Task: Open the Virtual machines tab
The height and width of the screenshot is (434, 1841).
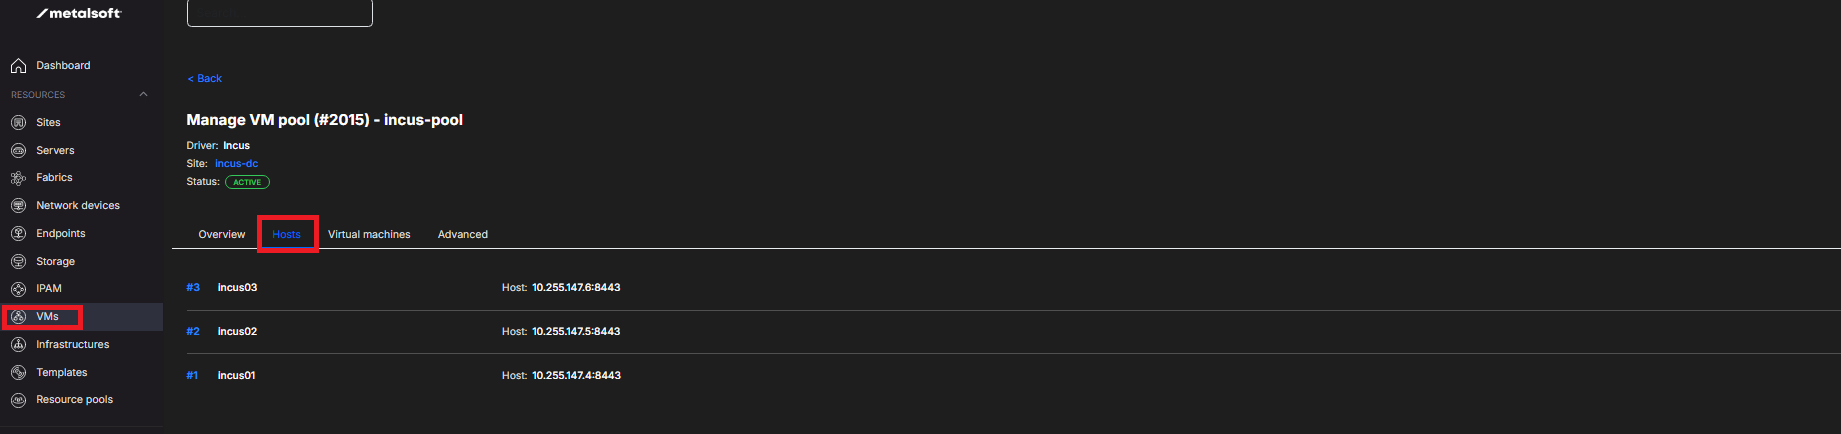Action: [x=369, y=235]
